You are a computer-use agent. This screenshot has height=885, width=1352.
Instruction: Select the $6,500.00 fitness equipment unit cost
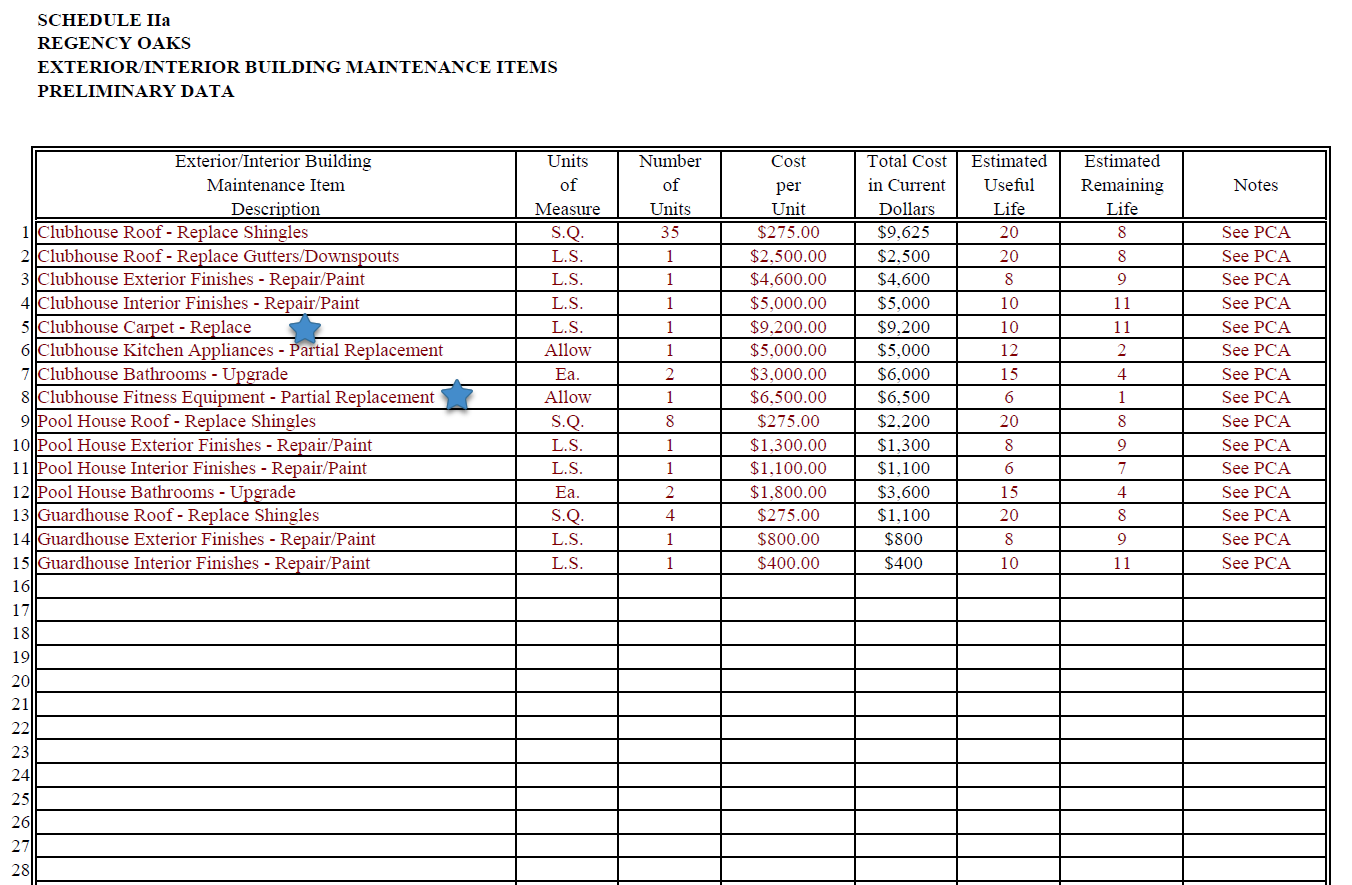[x=788, y=397]
